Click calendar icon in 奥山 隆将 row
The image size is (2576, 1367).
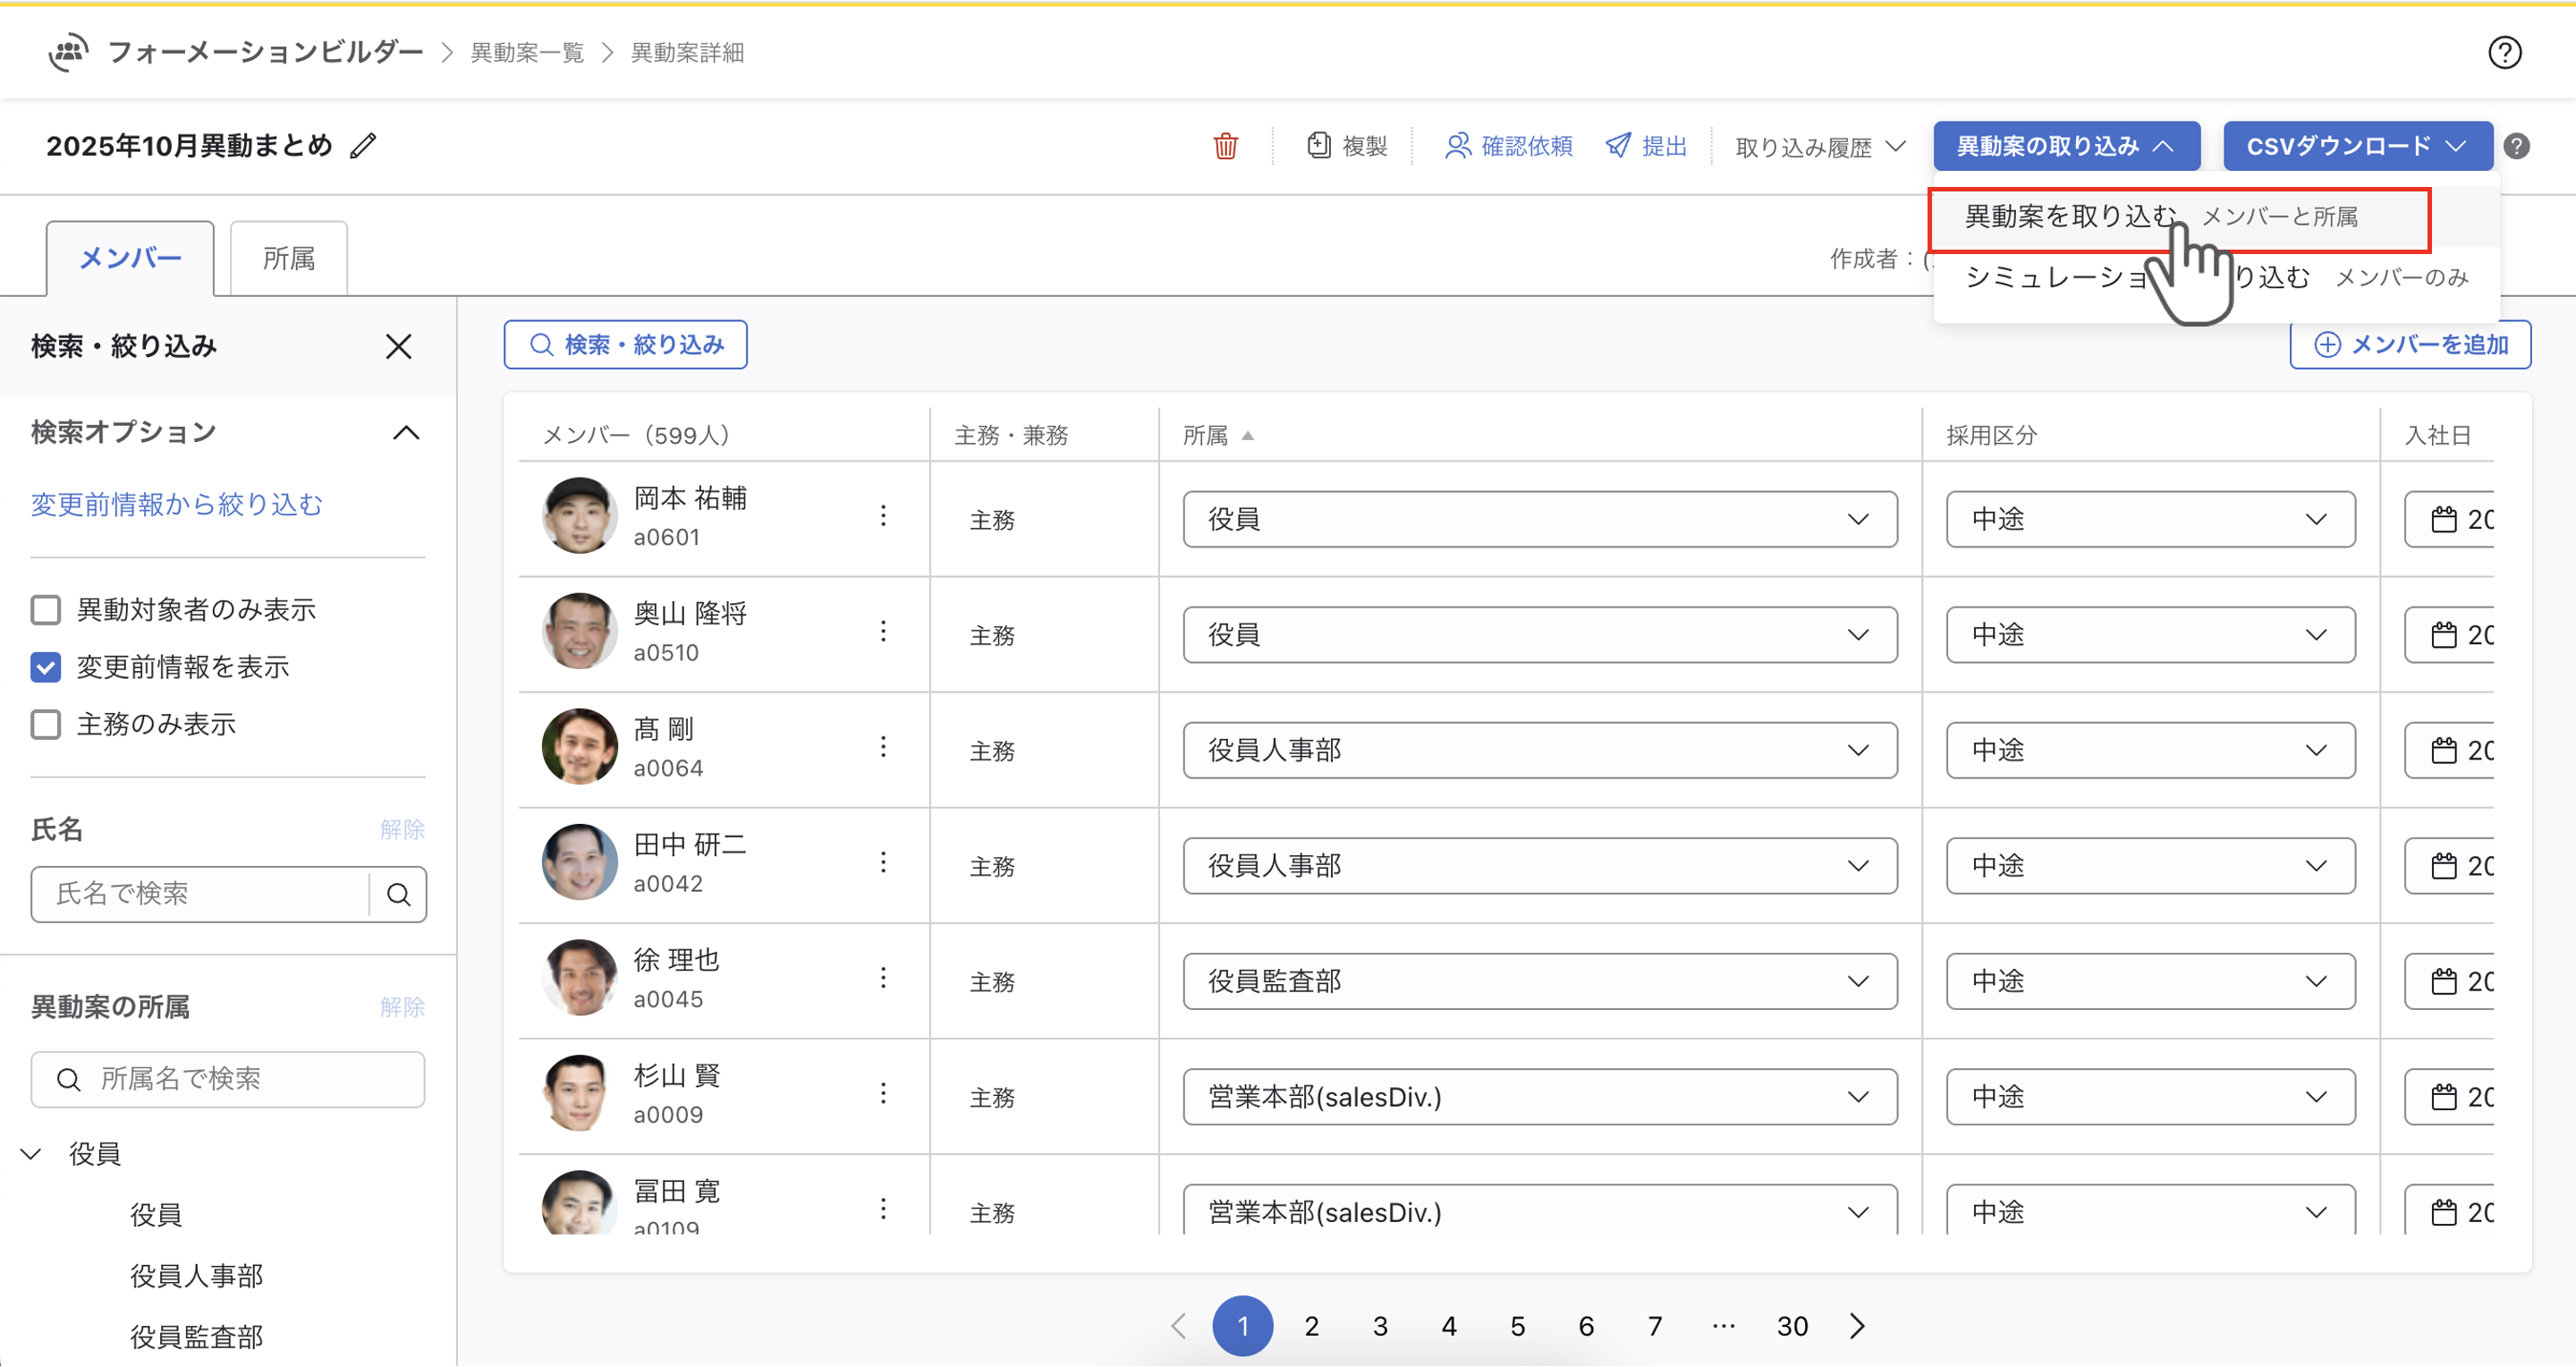[2443, 635]
